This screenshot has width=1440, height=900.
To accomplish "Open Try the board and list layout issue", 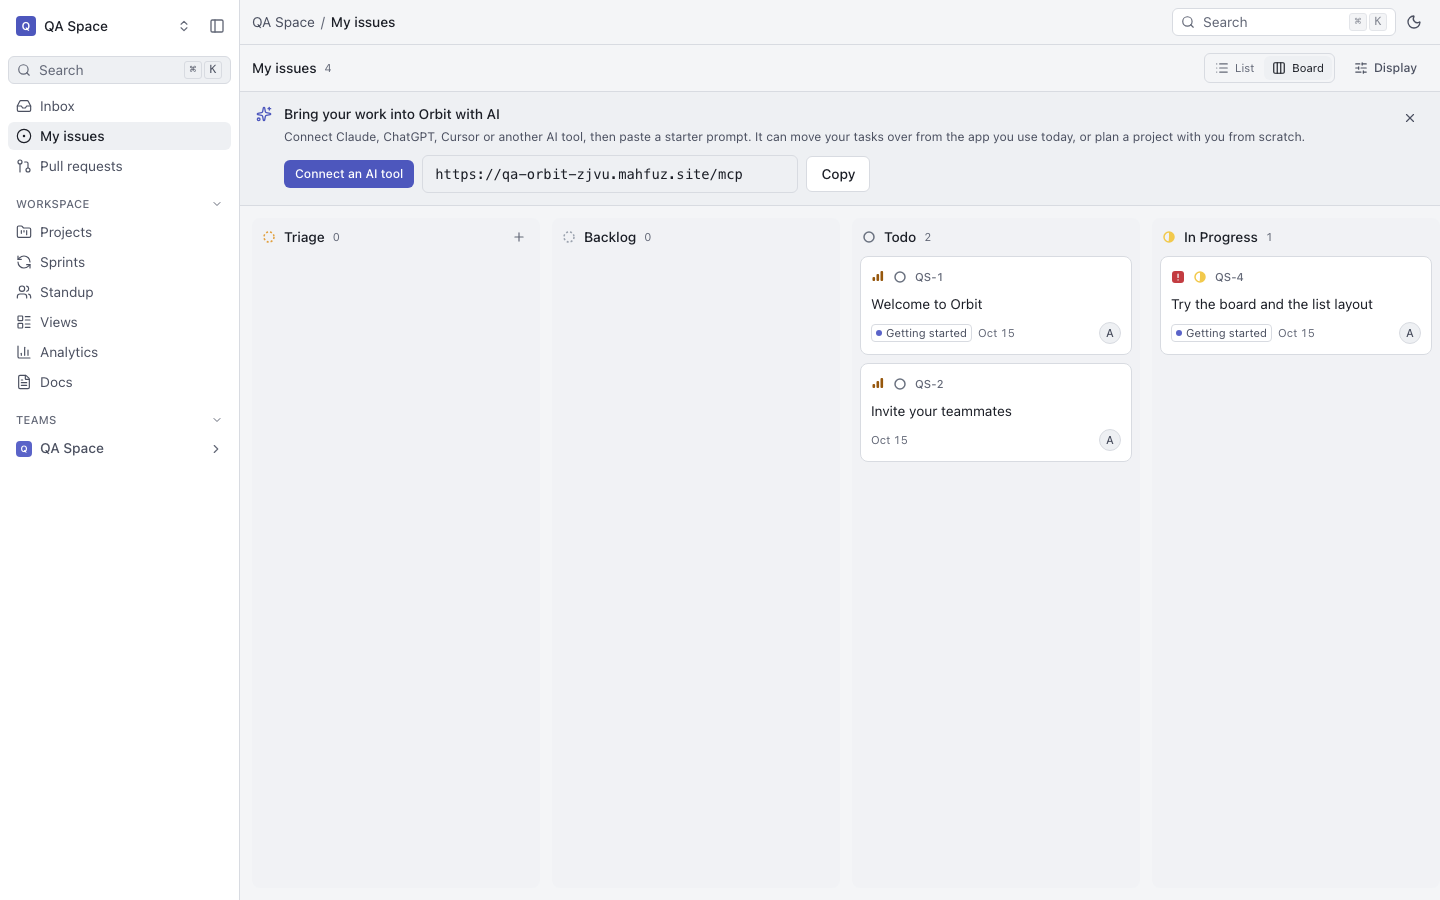I will coord(1272,304).
